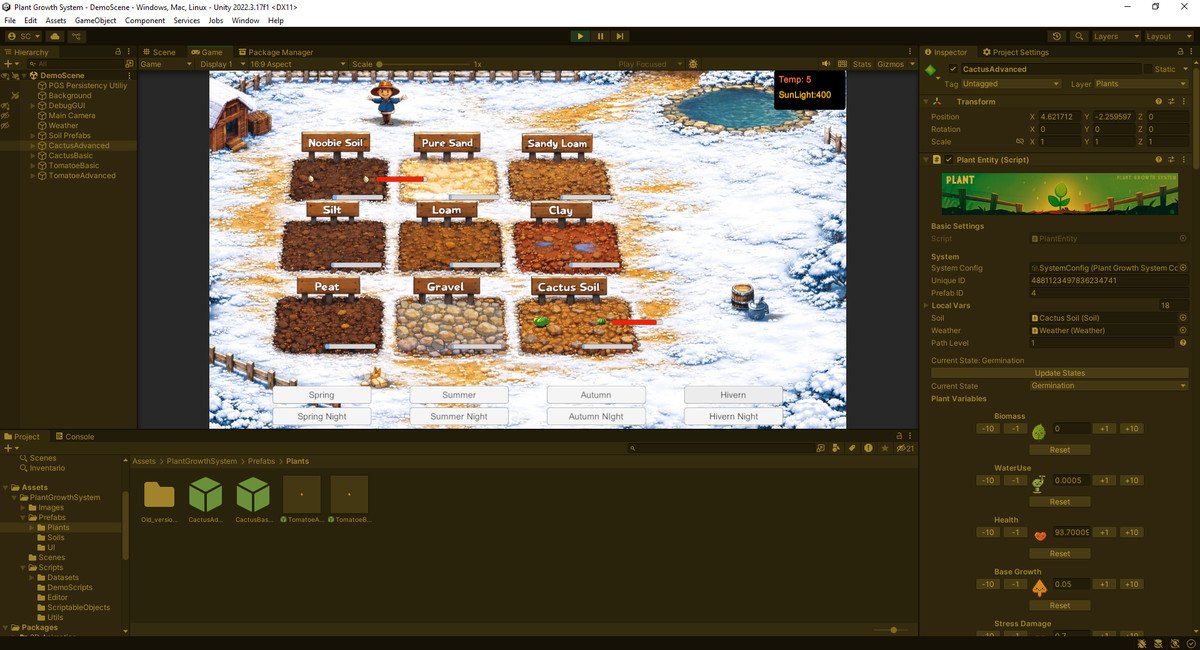Click Reset under Biomass
This screenshot has height=650, width=1200.
coord(1059,450)
